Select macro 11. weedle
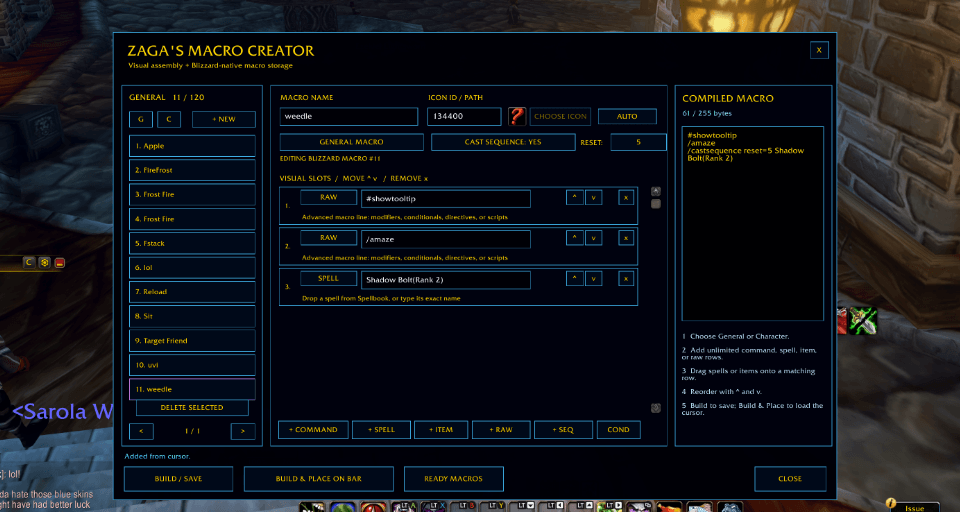 point(192,389)
